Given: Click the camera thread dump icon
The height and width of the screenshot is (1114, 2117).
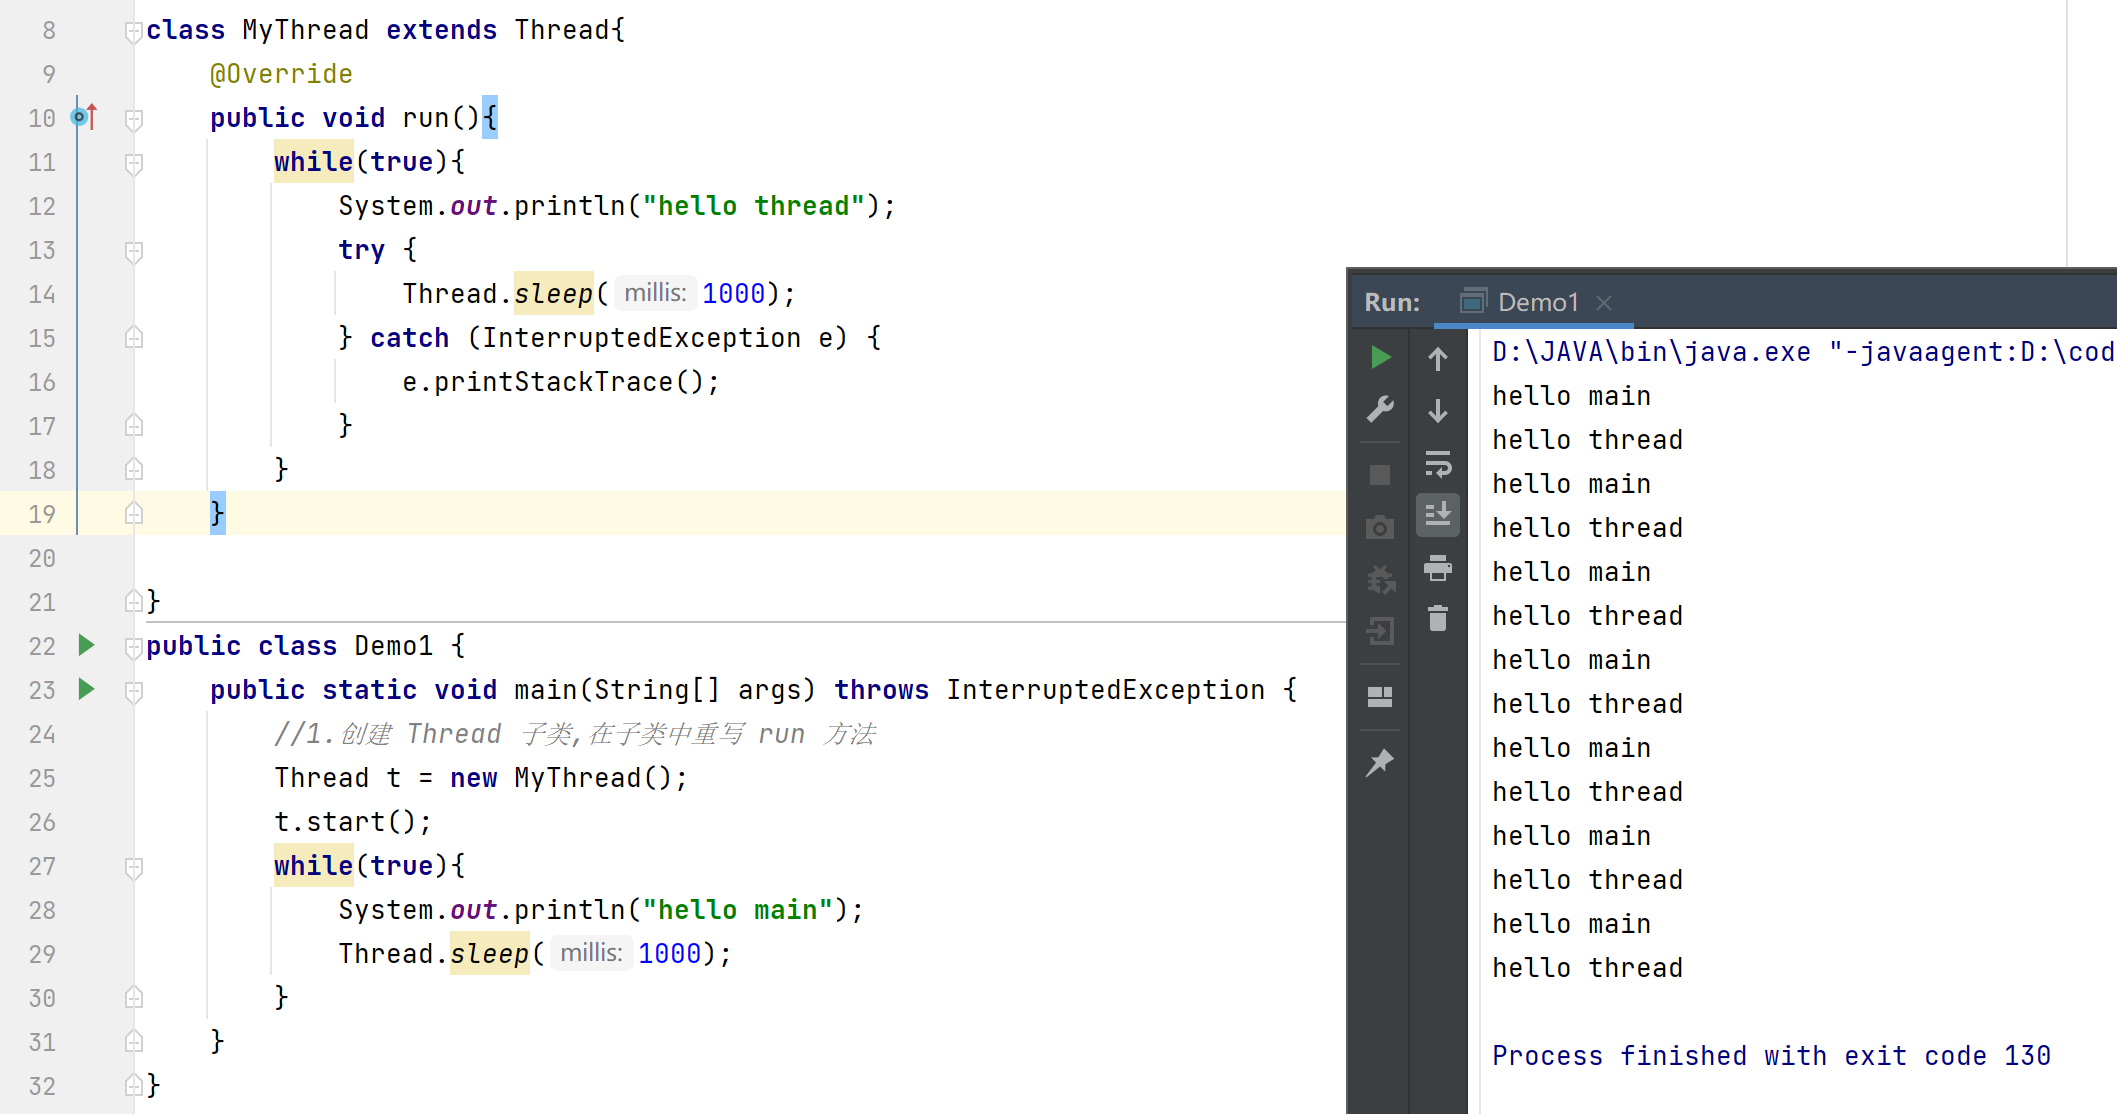Looking at the screenshot, I should tap(1380, 527).
